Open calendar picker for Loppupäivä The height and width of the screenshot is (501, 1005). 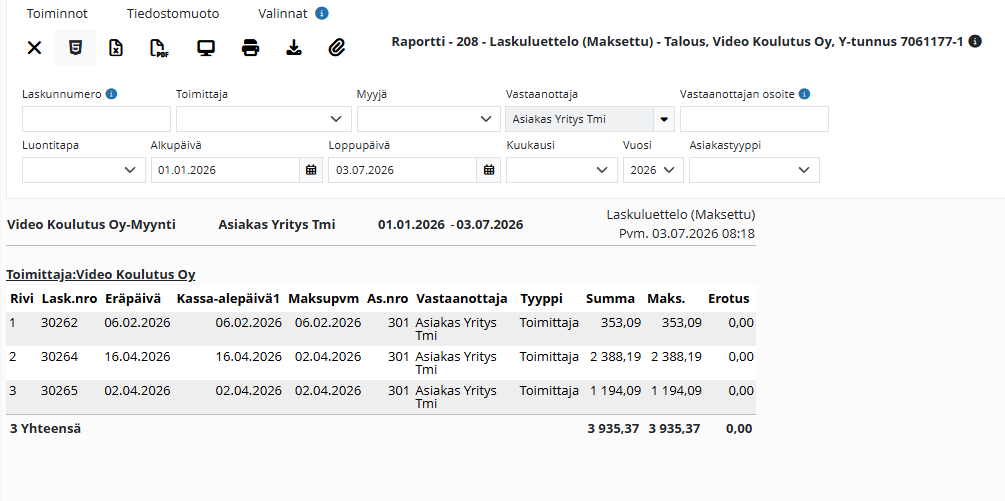pyautogui.click(x=489, y=170)
